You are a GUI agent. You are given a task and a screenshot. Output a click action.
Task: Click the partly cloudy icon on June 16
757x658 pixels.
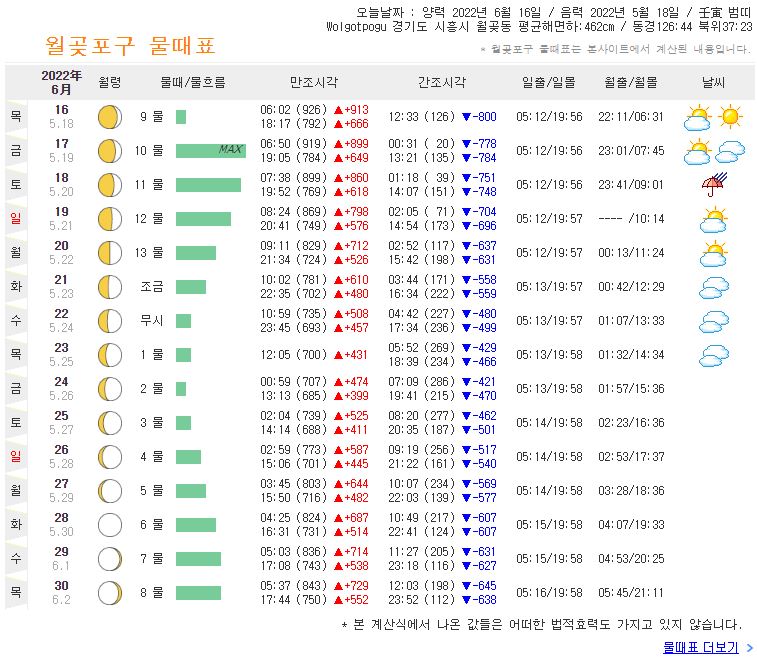click(x=697, y=118)
